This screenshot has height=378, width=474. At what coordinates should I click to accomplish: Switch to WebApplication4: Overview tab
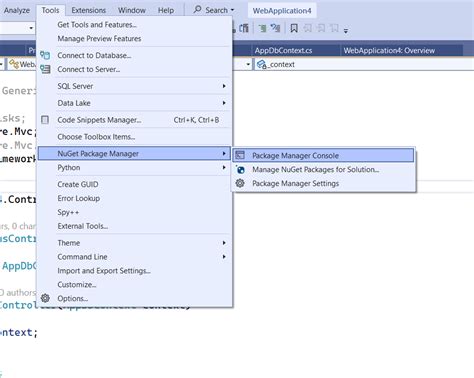(389, 51)
